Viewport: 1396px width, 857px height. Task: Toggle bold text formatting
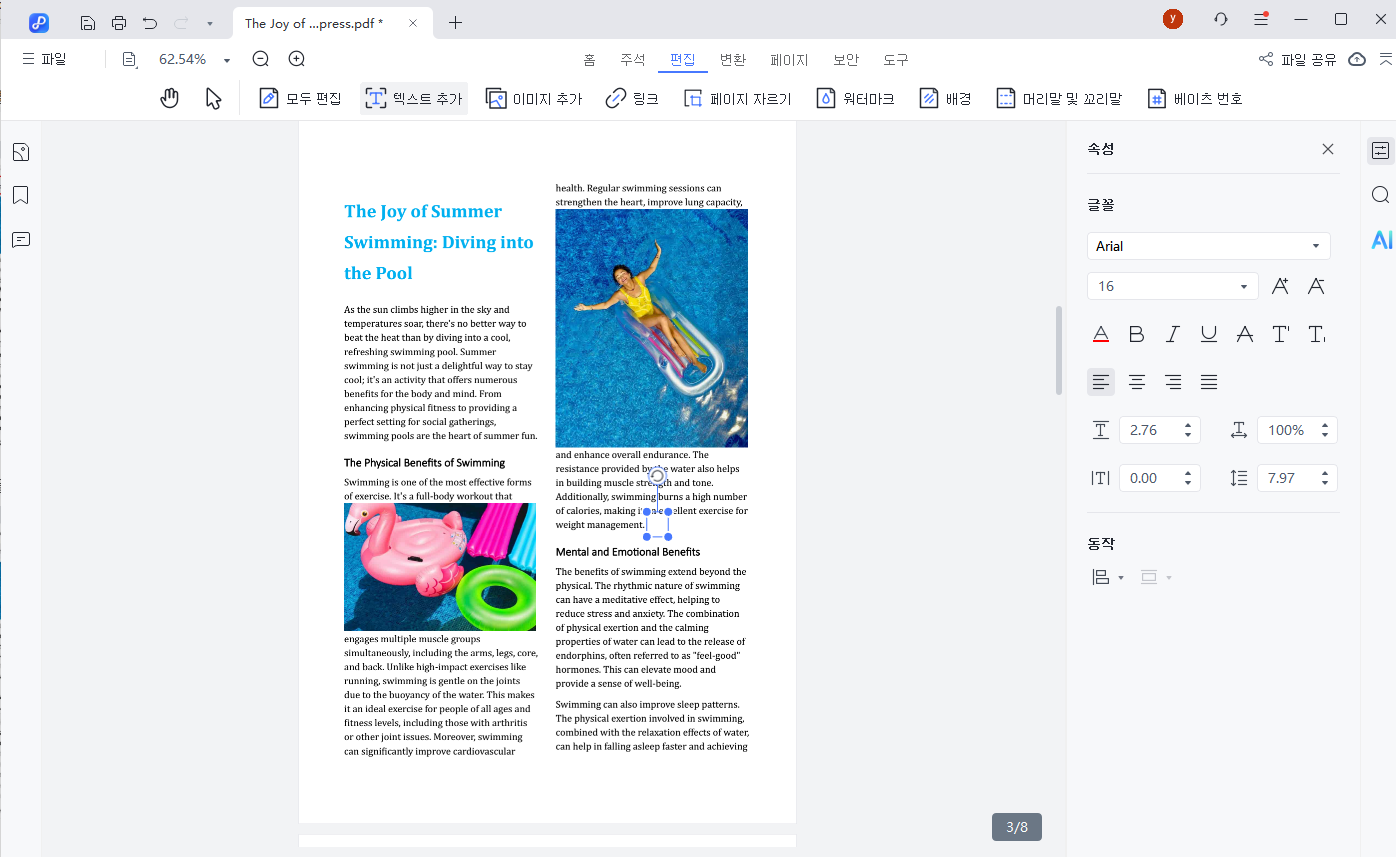(1136, 334)
